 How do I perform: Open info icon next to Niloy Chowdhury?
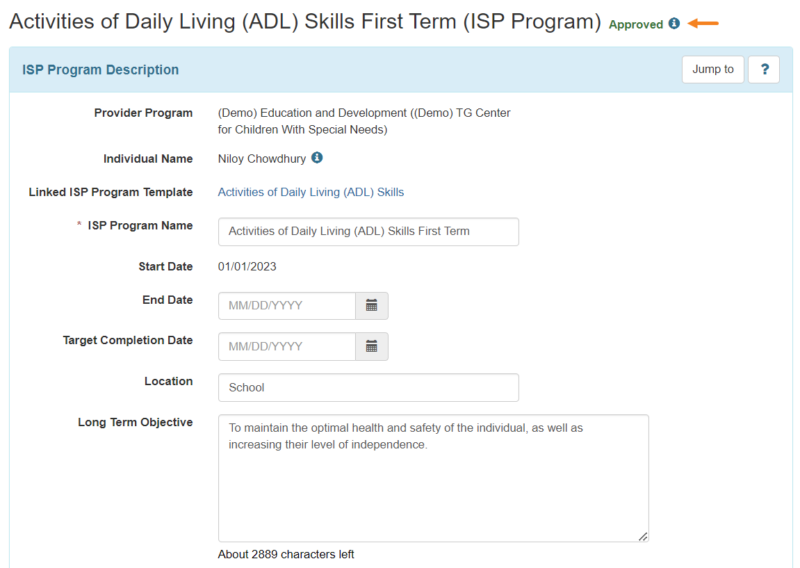click(317, 158)
